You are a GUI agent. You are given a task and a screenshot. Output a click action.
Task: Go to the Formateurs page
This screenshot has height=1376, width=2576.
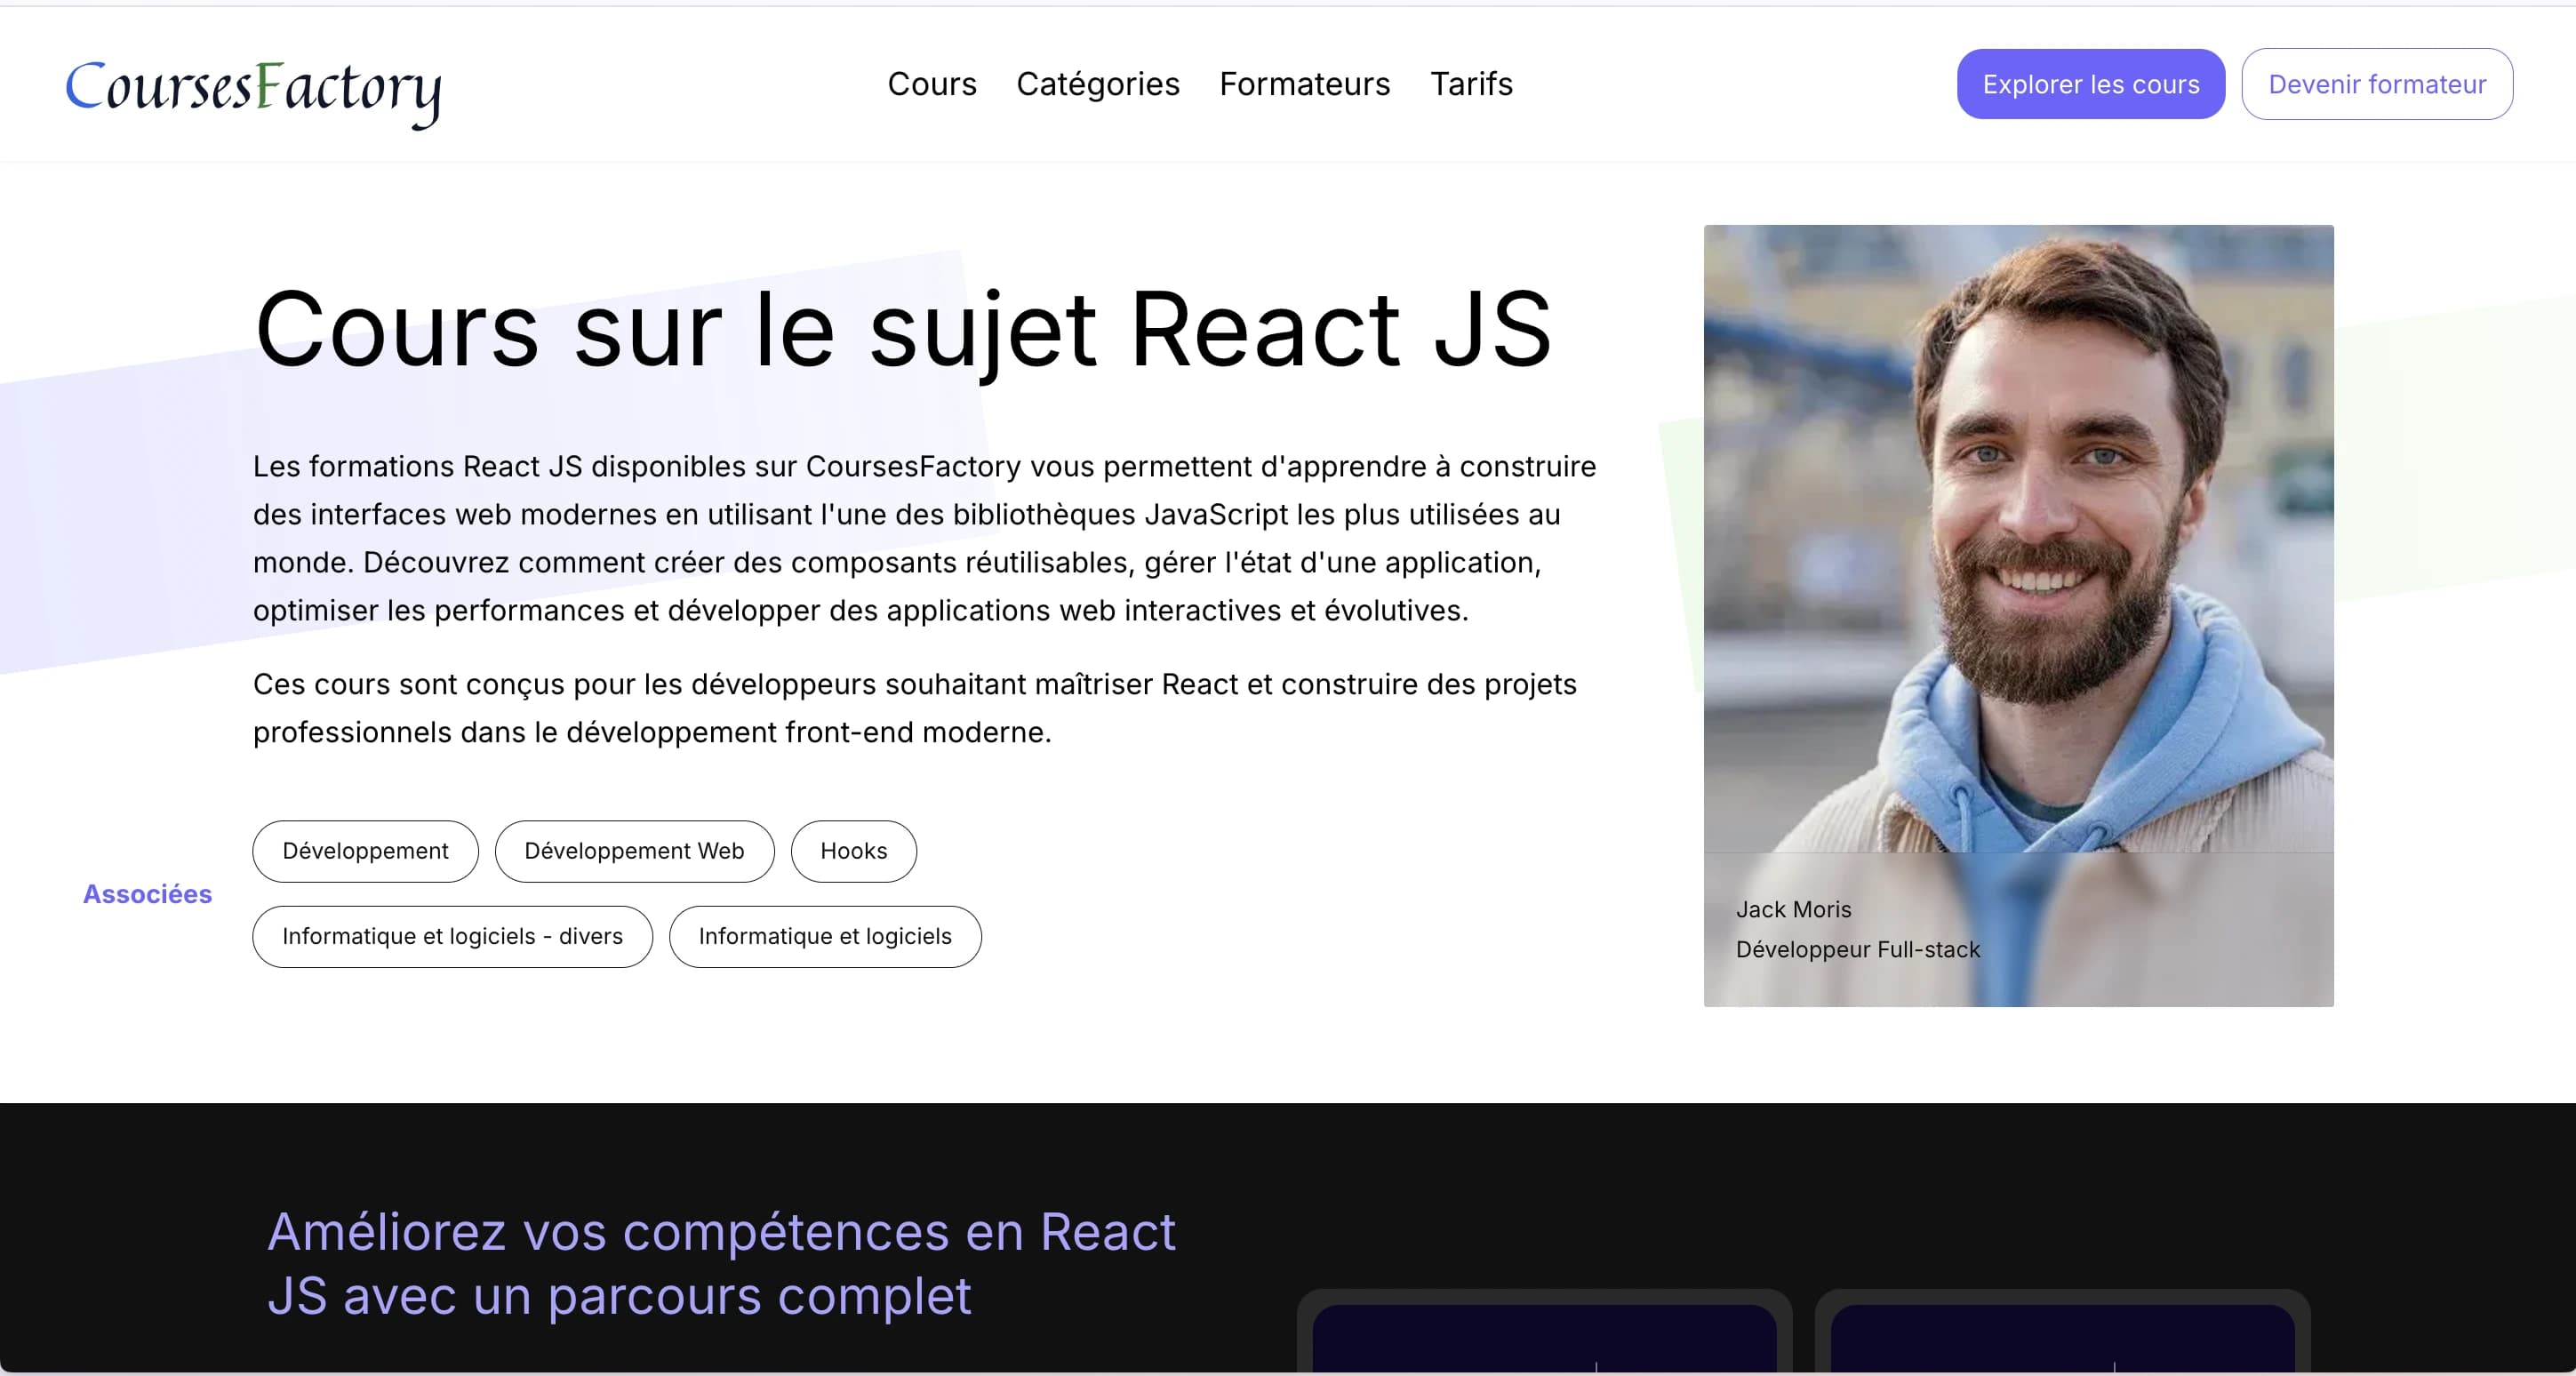point(1304,84)
